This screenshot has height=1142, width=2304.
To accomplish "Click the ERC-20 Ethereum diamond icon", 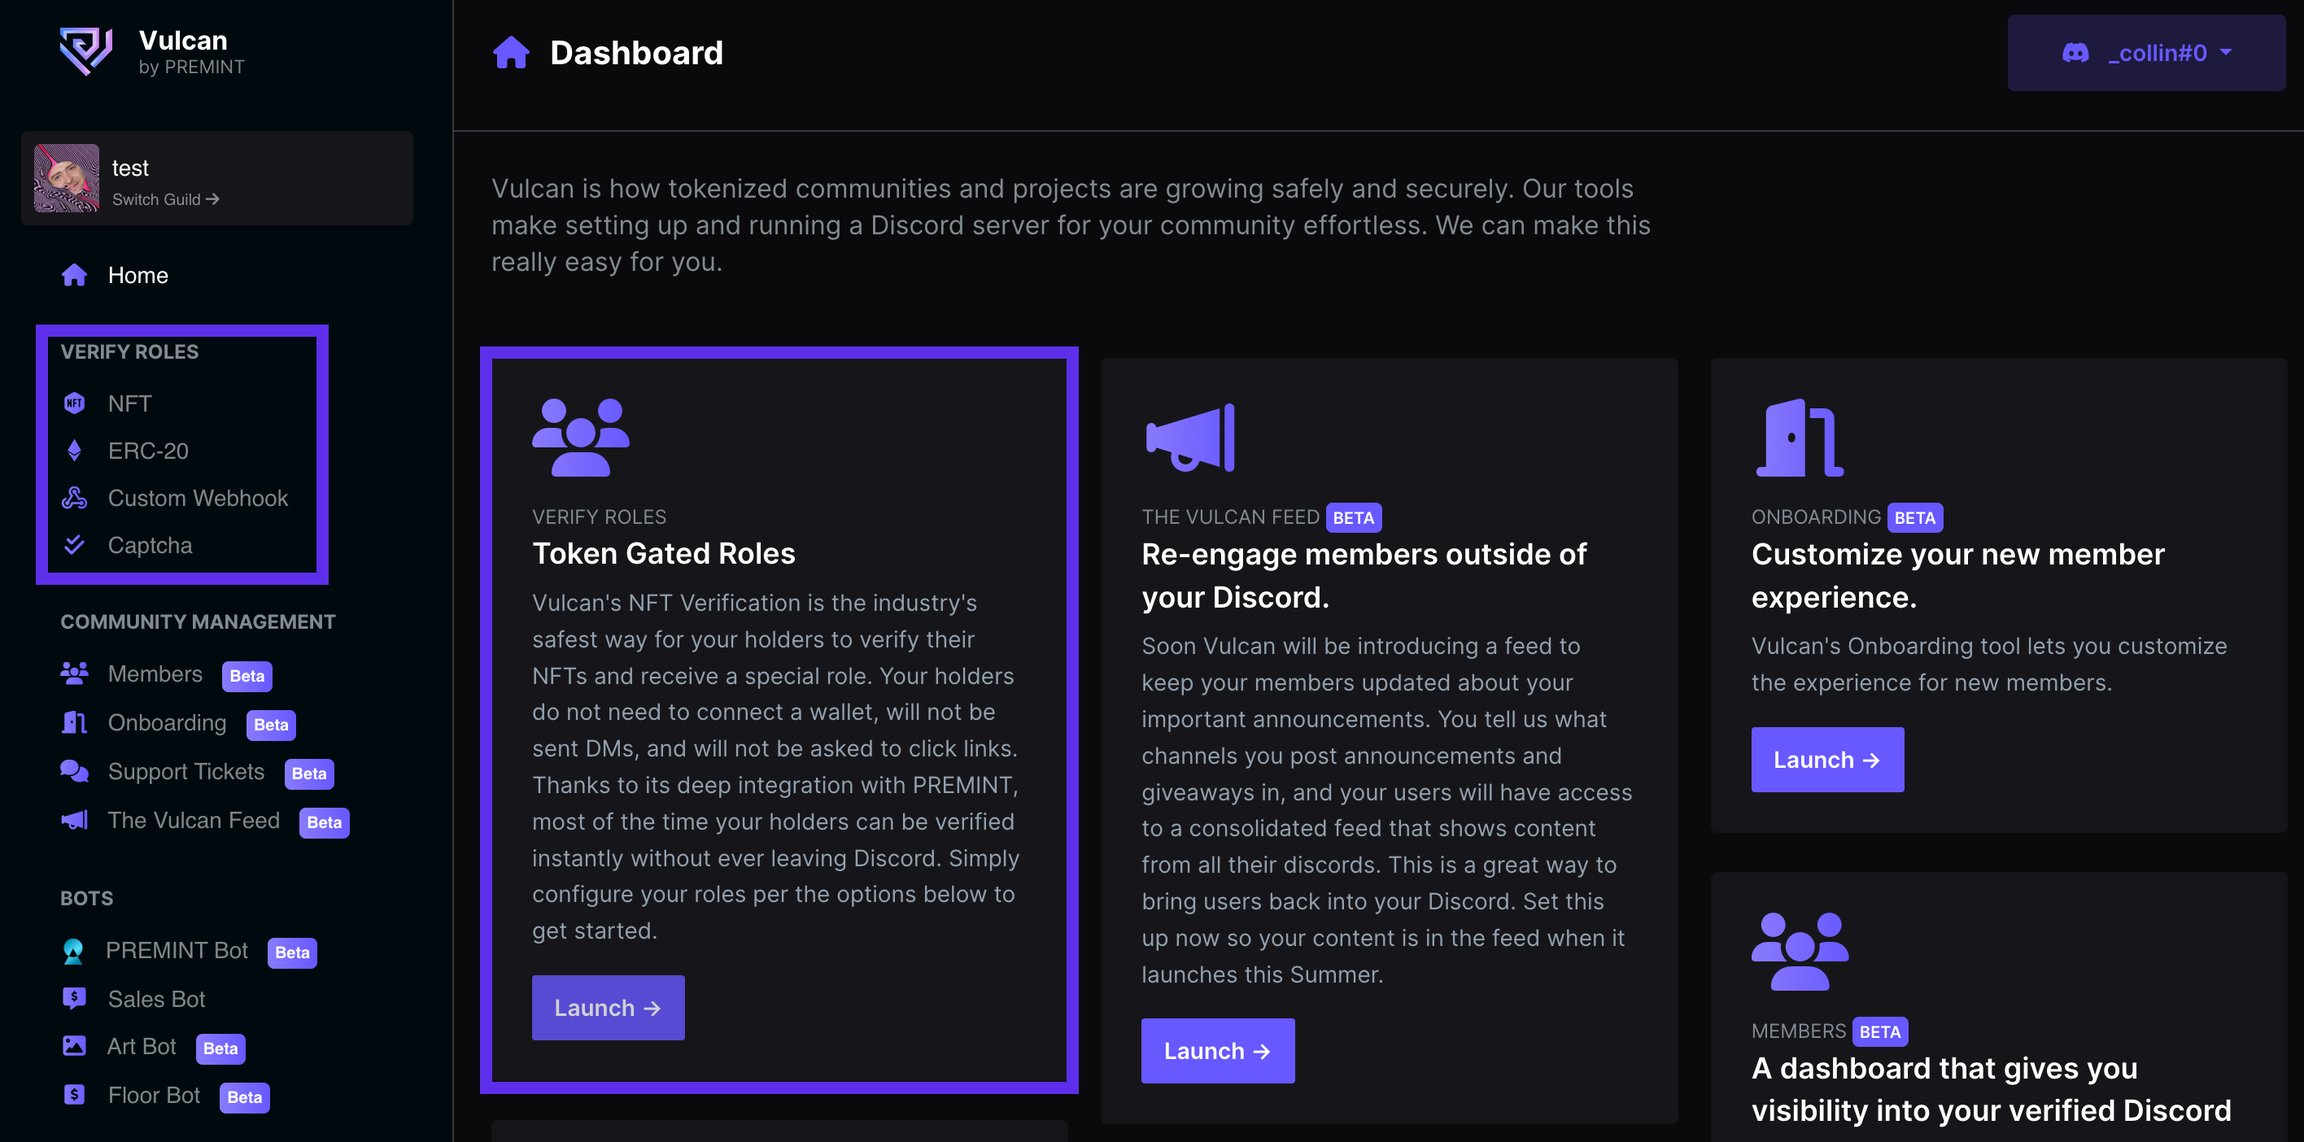I will [x=74, y=451].
